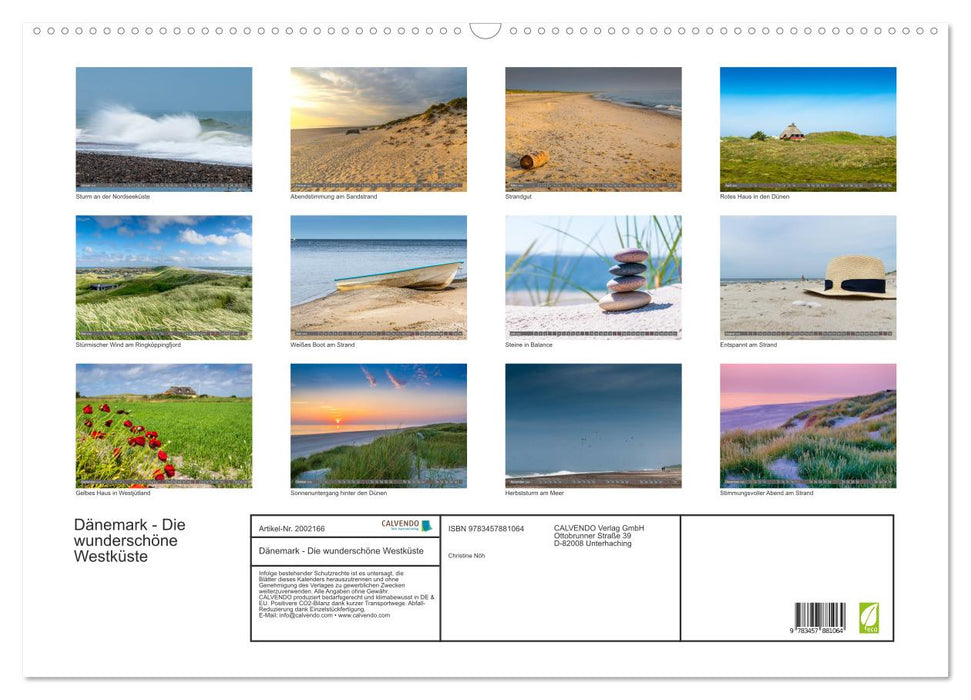The width and height of the screenshot is (971, 700).
Task: Click the CALVENDO Verlag GmbH address block
Action: coord(599,536)
